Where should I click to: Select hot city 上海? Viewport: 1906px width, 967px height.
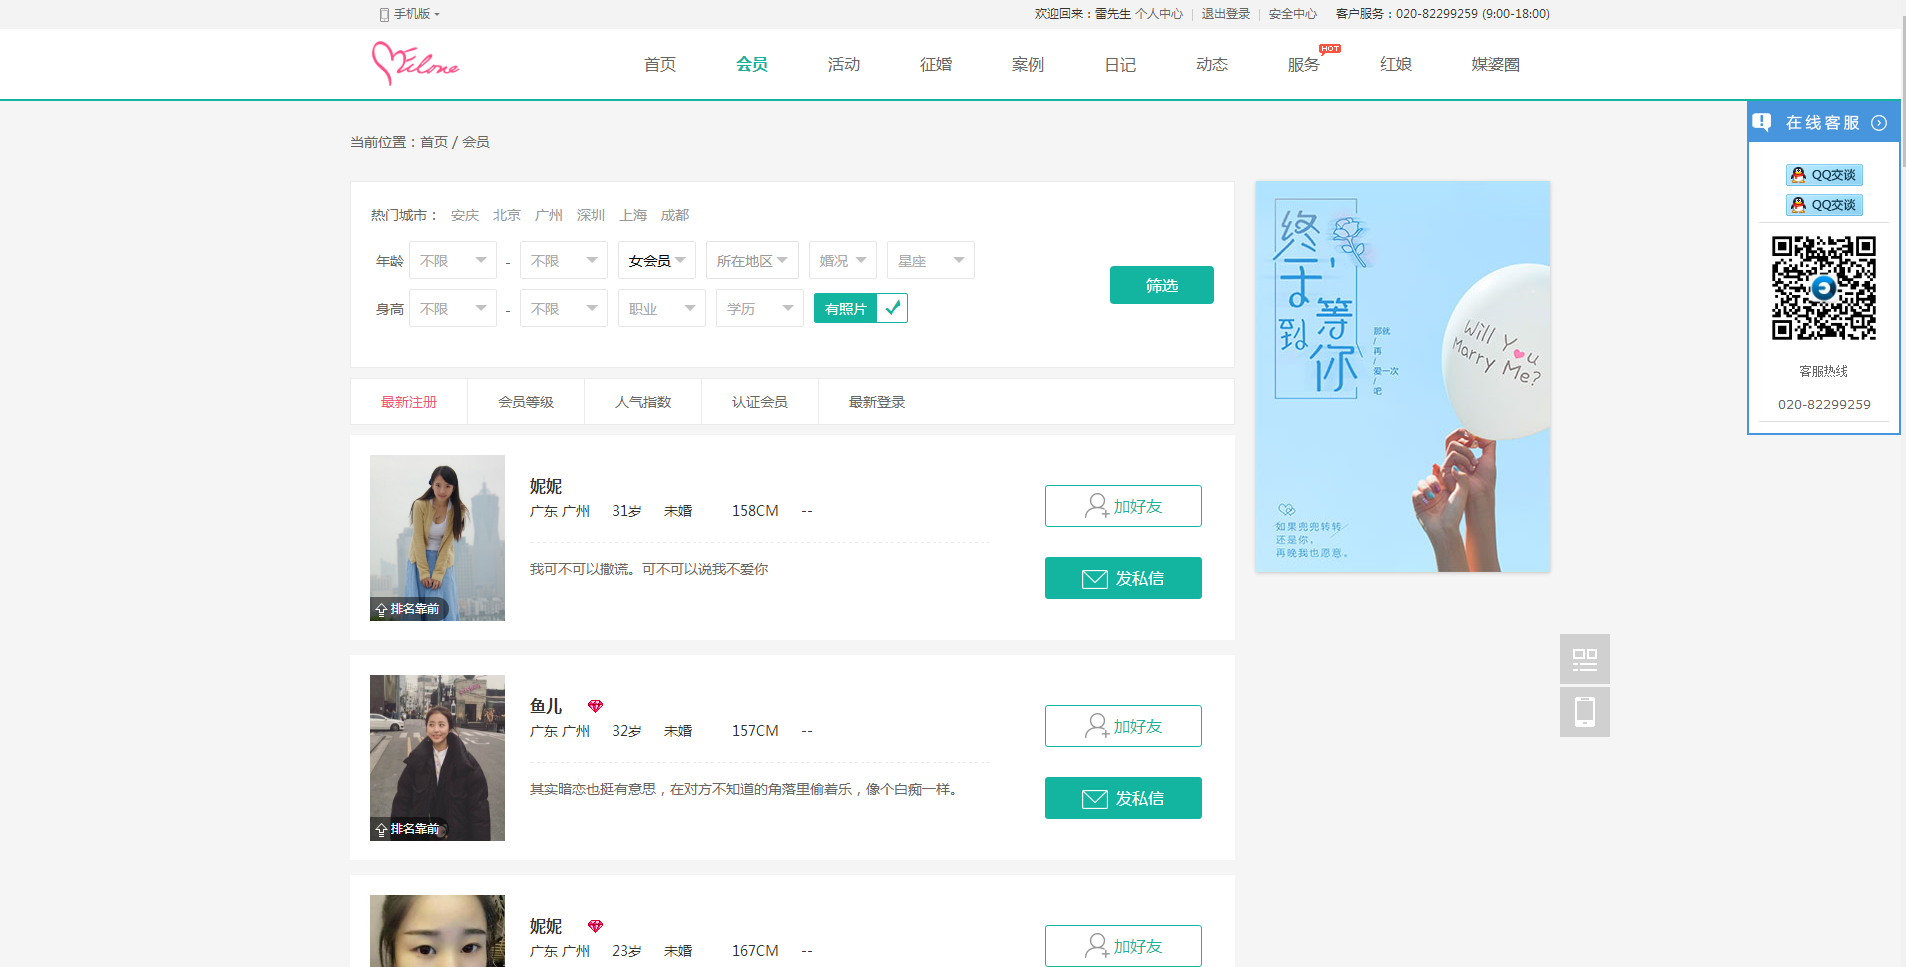tap(633, 215)
